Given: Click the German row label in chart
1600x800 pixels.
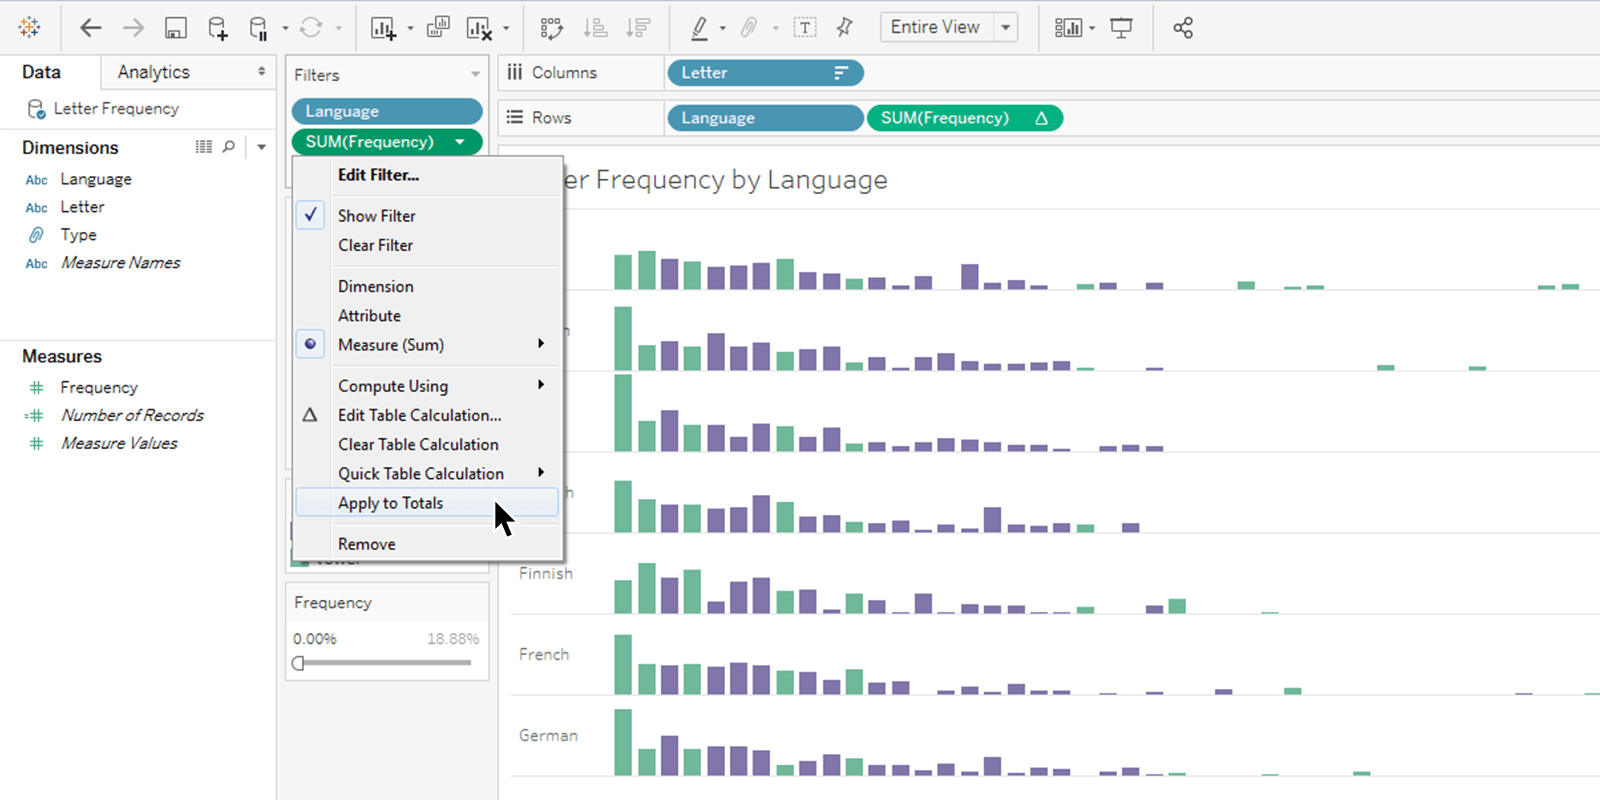Looking at the screenshot, I should pyautogui.click(x=548, y=735).
